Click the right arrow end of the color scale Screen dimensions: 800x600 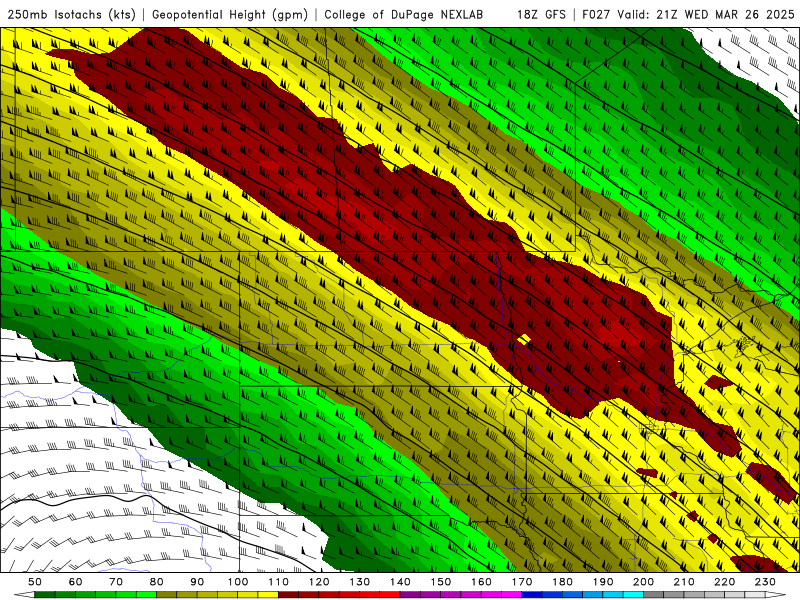pyautogui.click(x=776, y=595)
